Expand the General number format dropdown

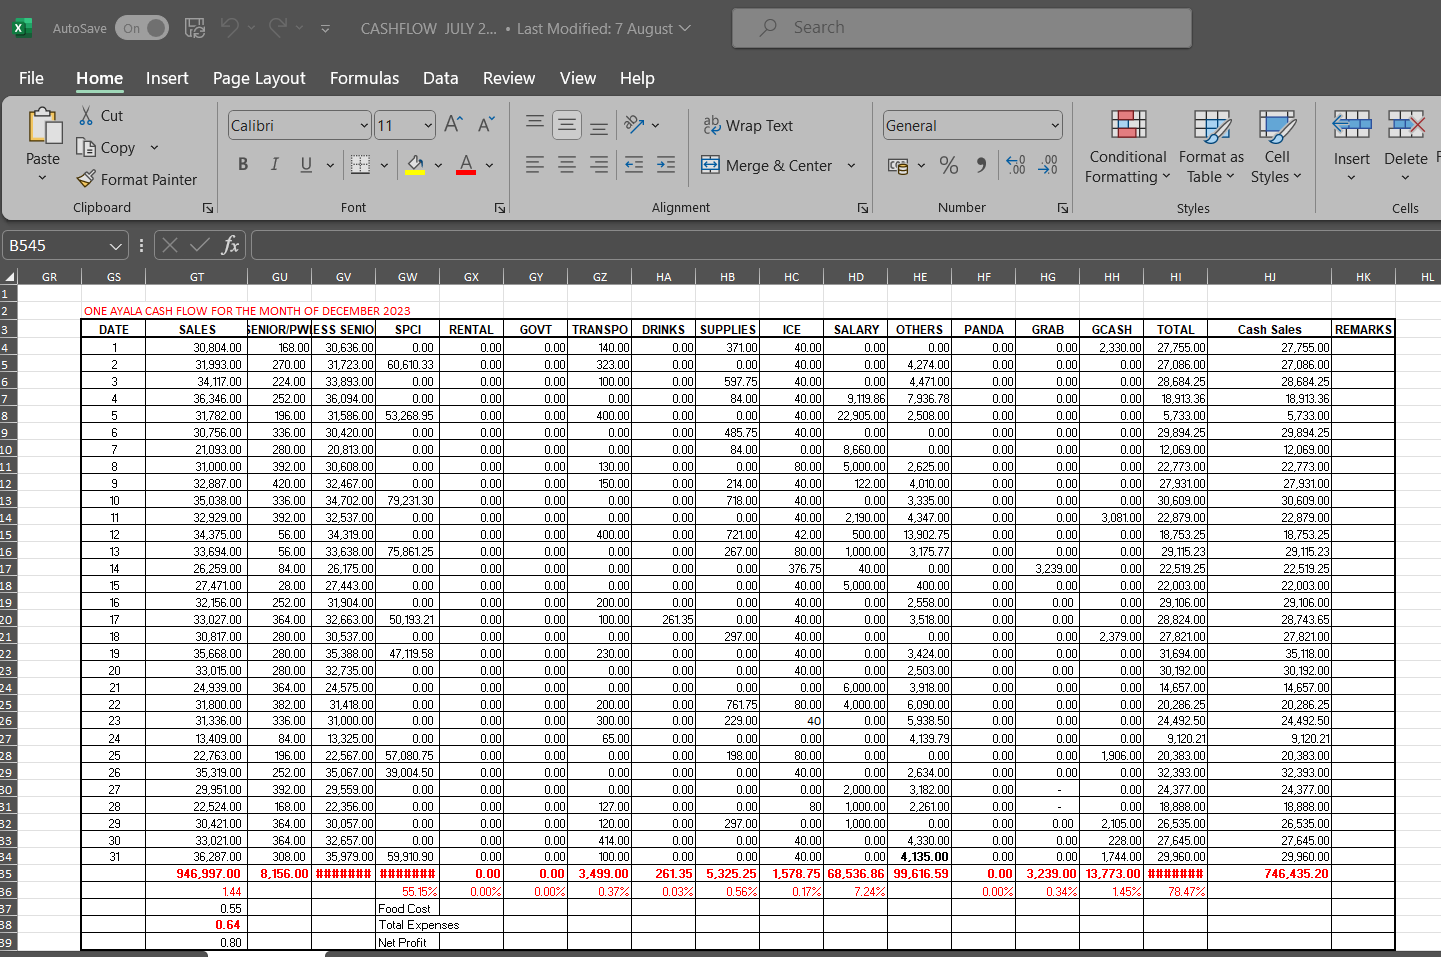point(1054,125)
